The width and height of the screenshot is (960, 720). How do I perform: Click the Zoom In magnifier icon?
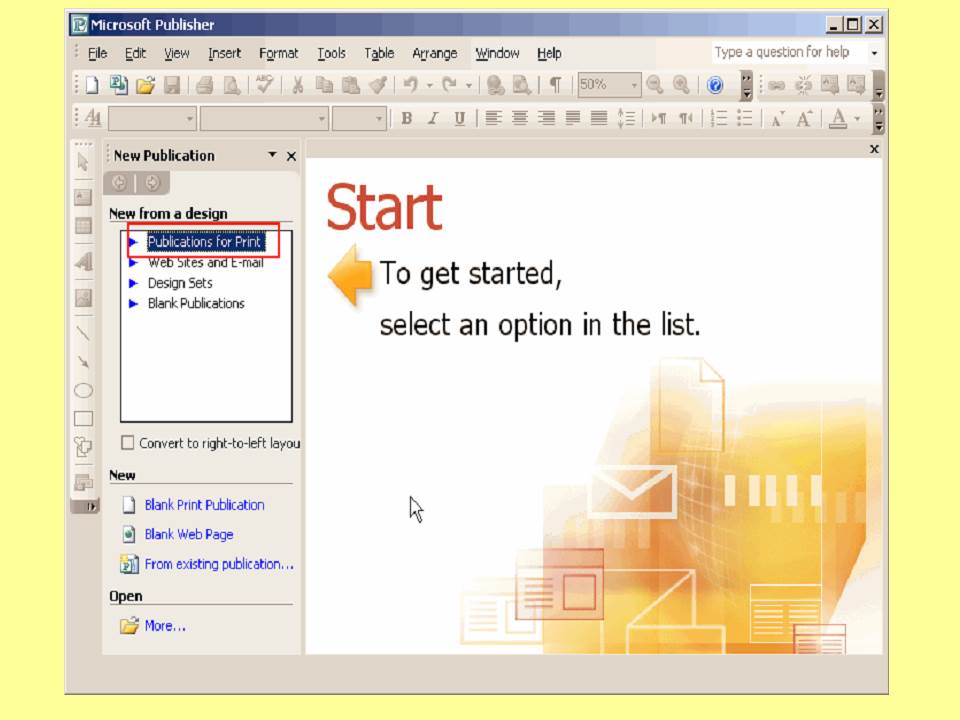click(681, 84)
